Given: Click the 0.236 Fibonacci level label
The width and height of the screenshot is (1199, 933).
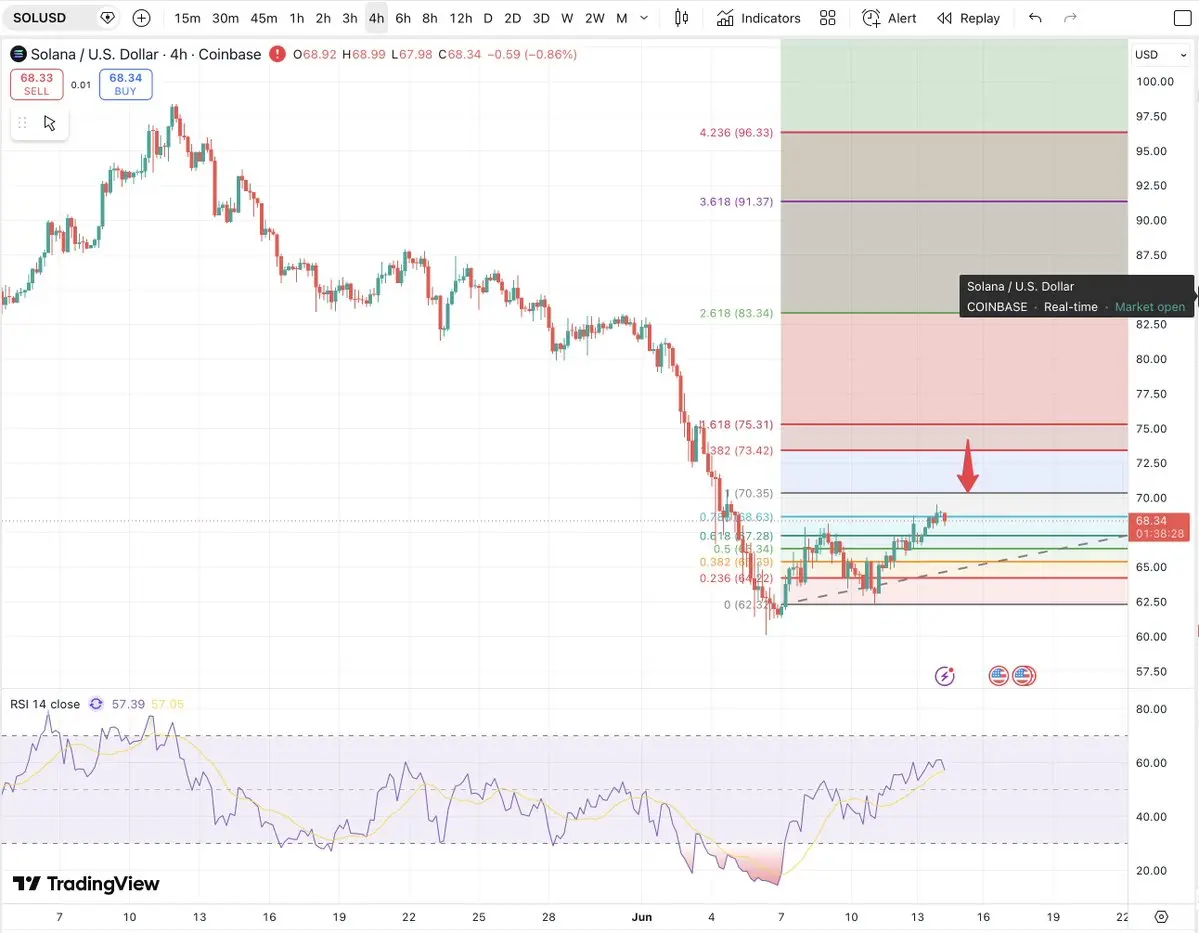Looking at the screenshot, I should pyautogui.click(x=736, y=578).
